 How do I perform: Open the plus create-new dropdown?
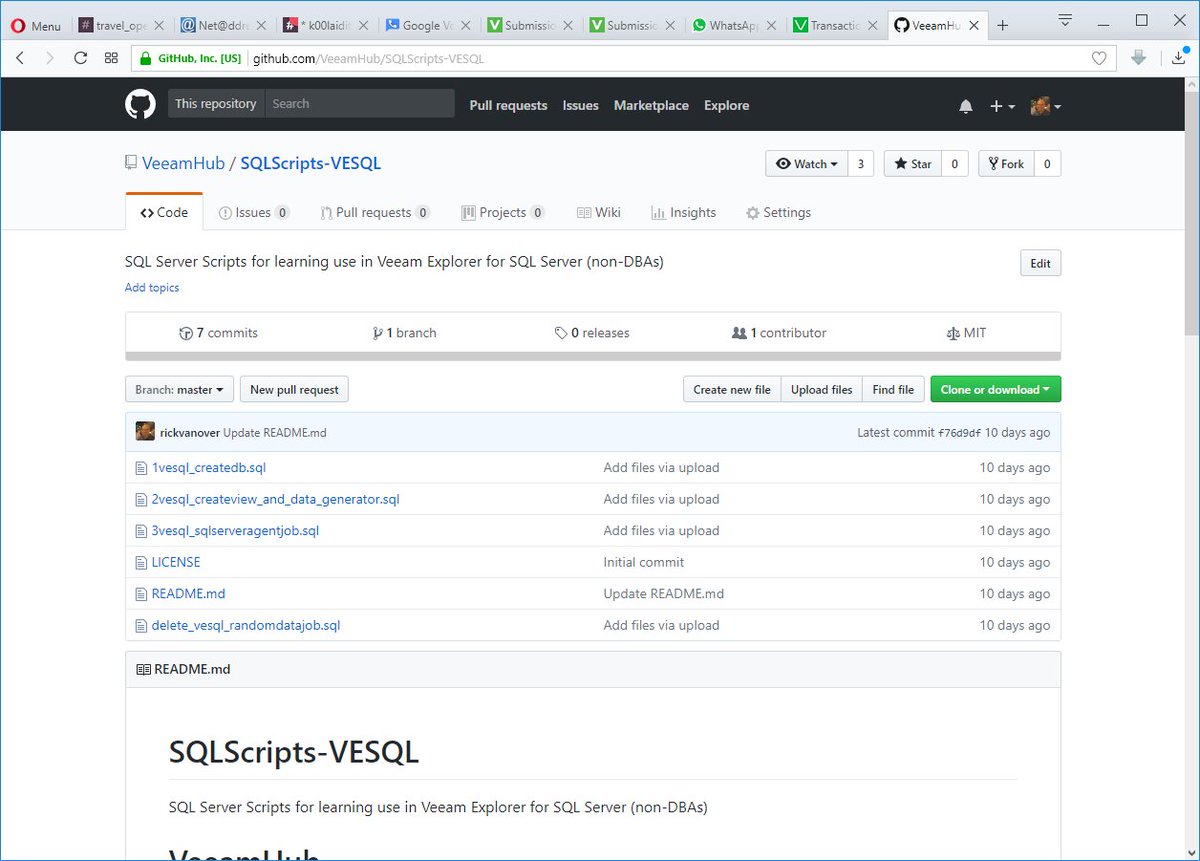point(1002,106)
